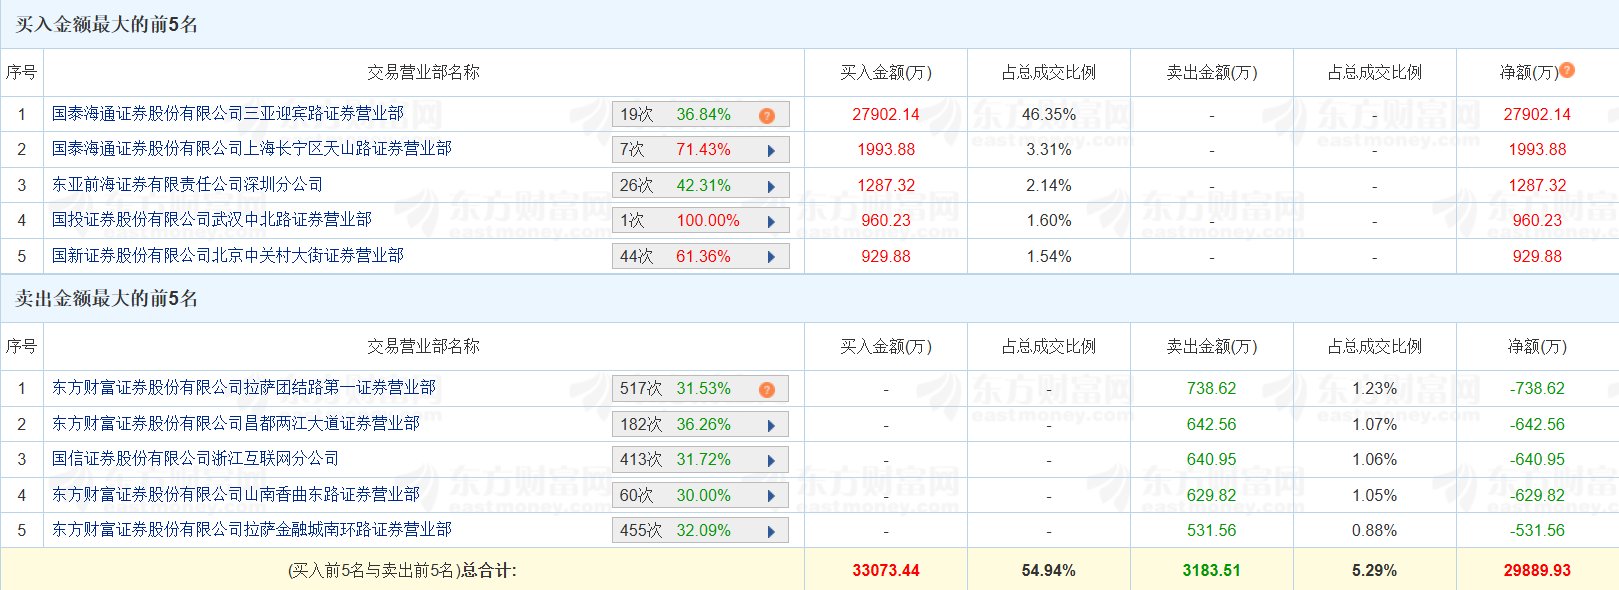Image resolution: width=1619 pixels, height=590 pixels.
Task: Click blue arrow icon next to 42.31%
Action: click(771, 187)
